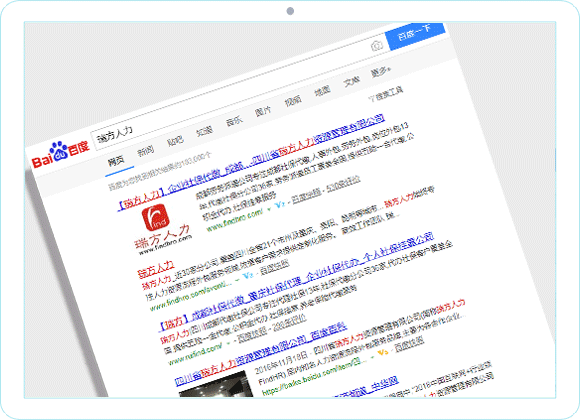Click the Baidu paw logo
The image size is (580, 420).
[61, 154]
